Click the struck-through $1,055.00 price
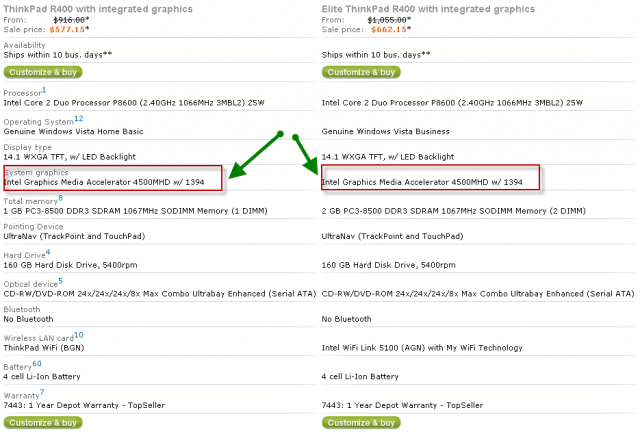Image resolution: width=640 pixels, height=434 pixels. [x=387, y=20]
